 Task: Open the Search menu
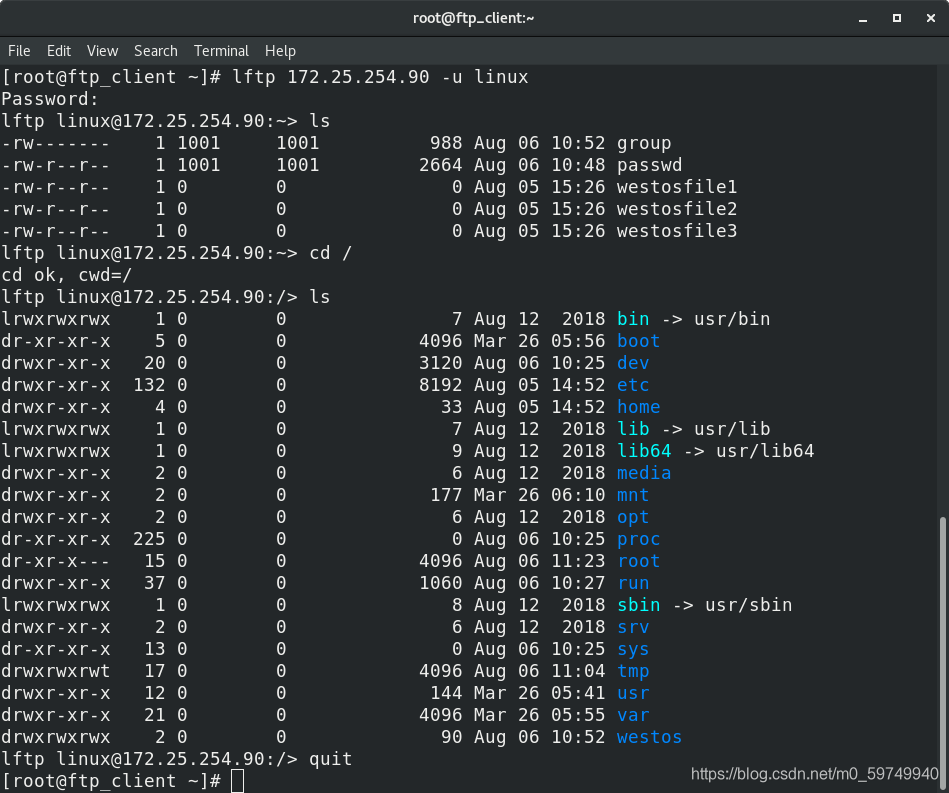pyautogui.click(x=156, y=51)
